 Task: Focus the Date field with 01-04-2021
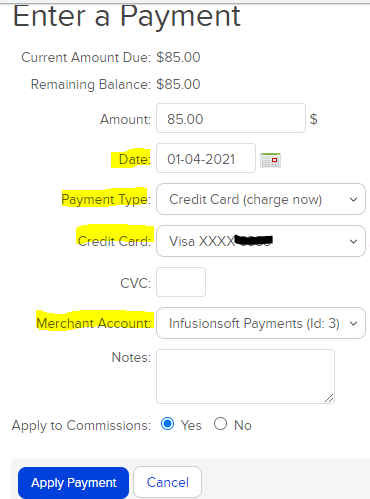click(206, 158)
